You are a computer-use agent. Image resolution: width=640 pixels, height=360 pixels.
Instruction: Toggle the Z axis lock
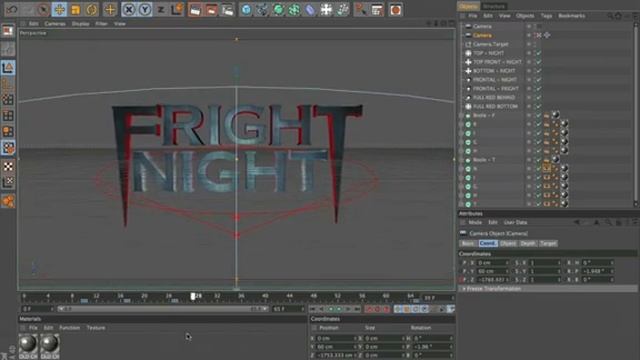[x=161, y=9]
